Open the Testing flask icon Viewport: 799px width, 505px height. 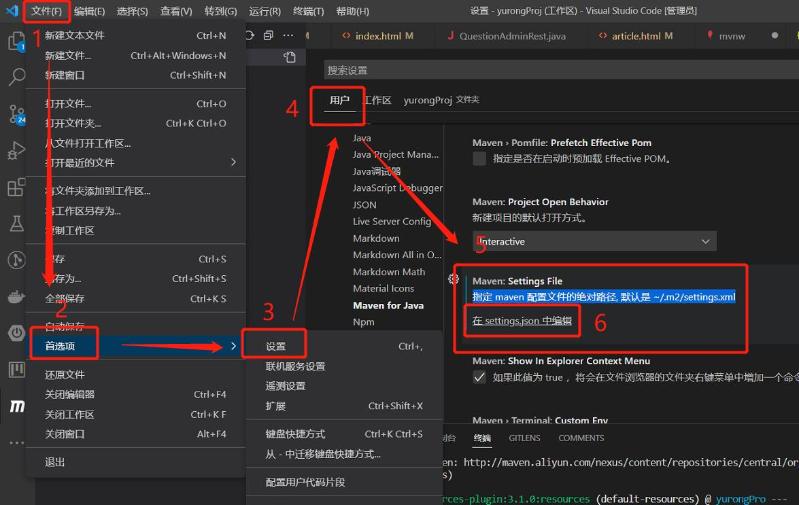click(x=16, y=223)
